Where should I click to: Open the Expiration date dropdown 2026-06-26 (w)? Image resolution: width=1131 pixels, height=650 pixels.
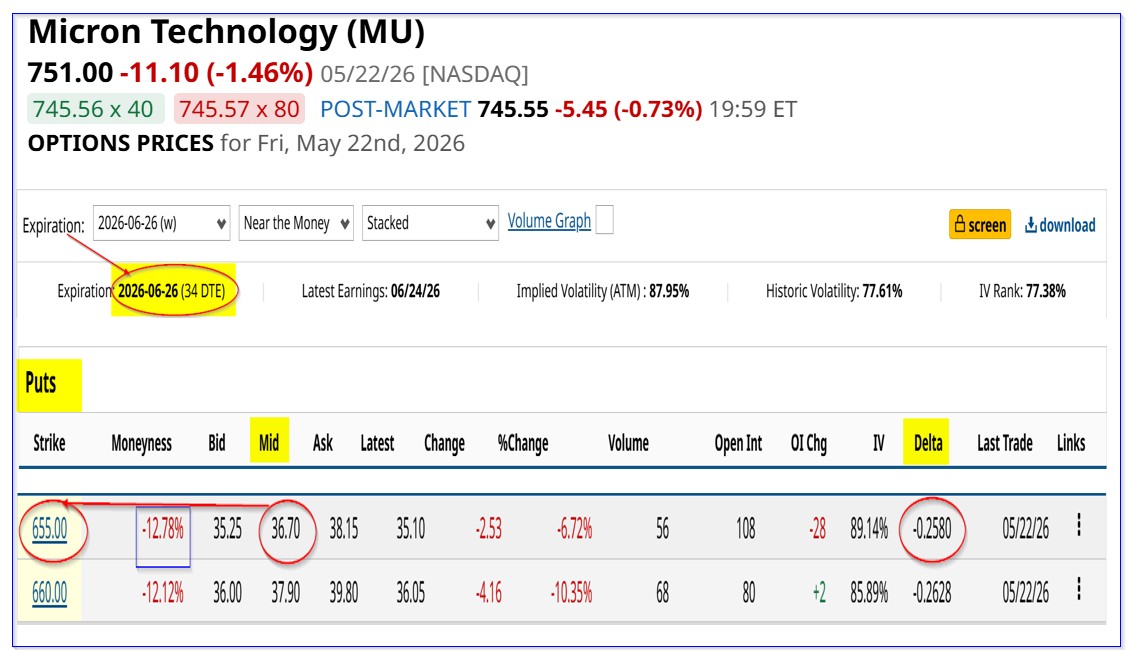(161, 223)
